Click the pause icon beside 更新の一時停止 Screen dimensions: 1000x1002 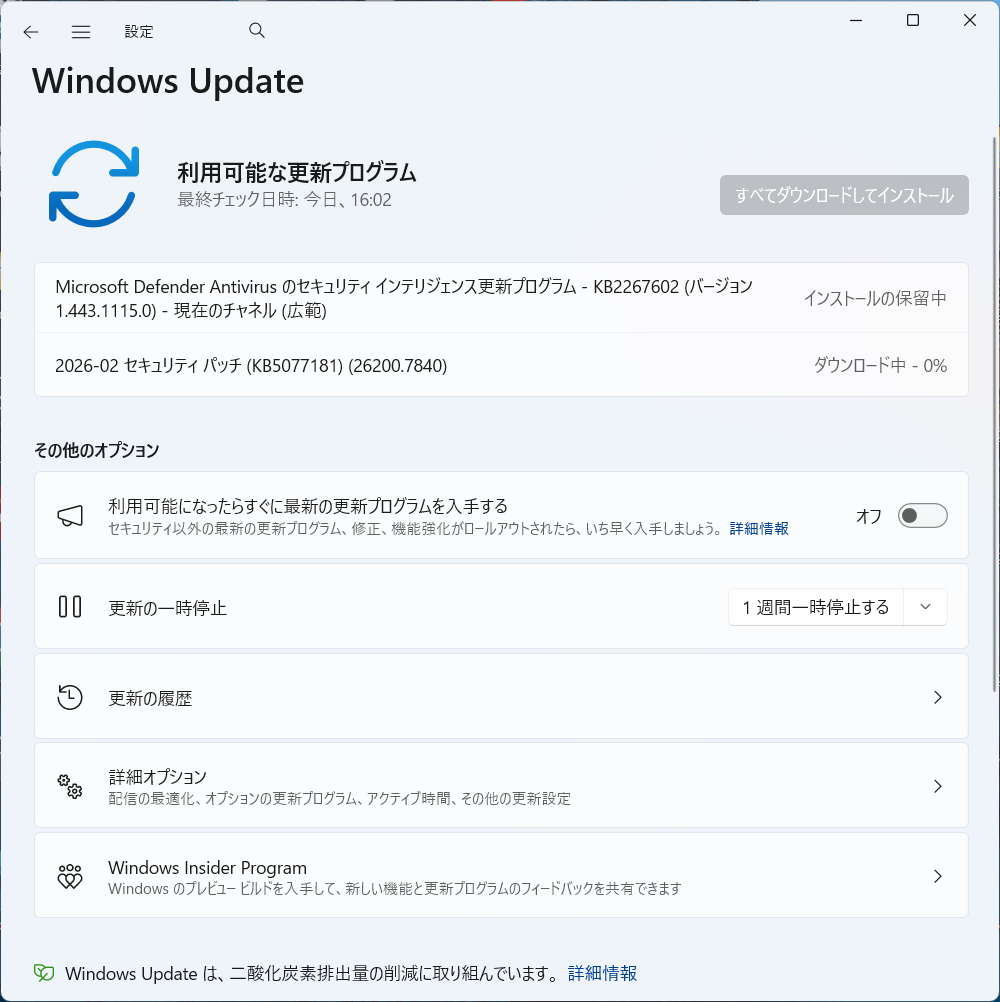(x=70, y=606)
